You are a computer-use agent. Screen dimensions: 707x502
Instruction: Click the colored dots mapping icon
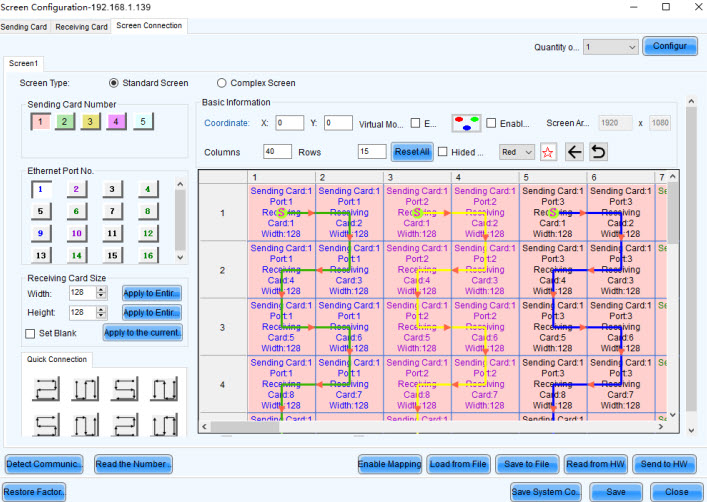tap(465, 123)
